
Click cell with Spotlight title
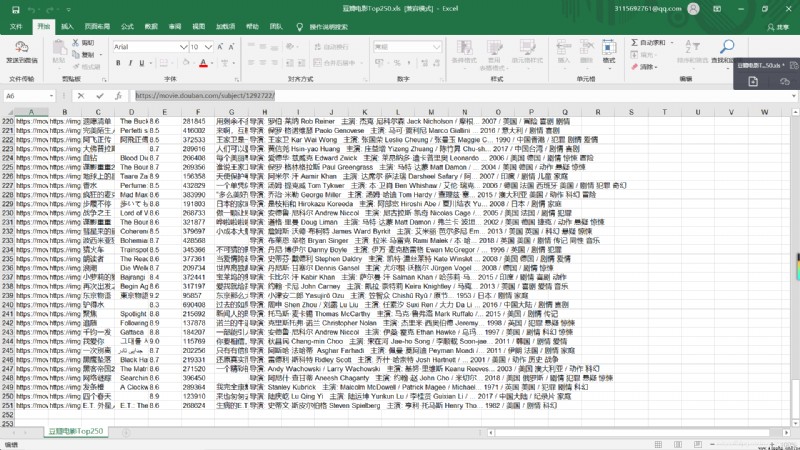pyautogui.click(x=132, y=314)
